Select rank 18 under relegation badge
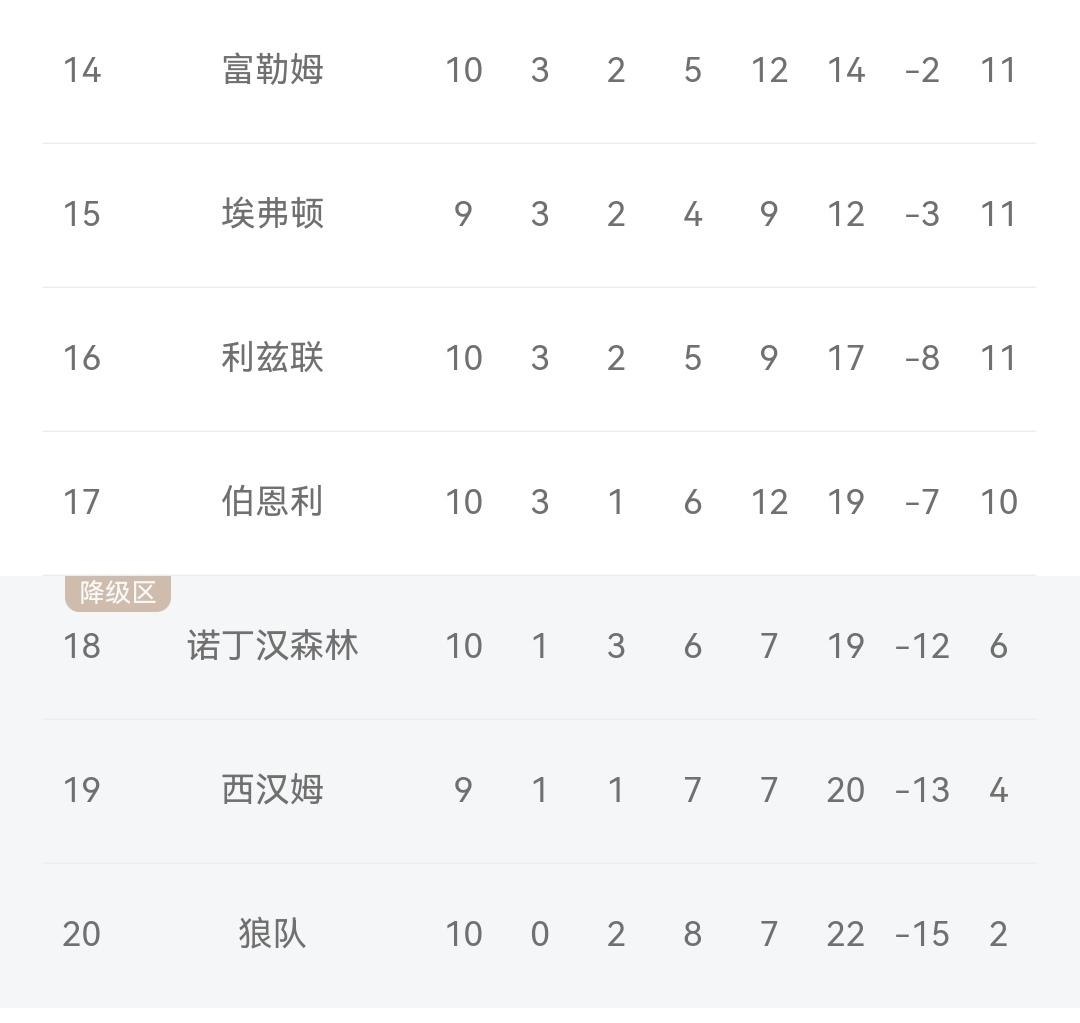 point(82,646)
